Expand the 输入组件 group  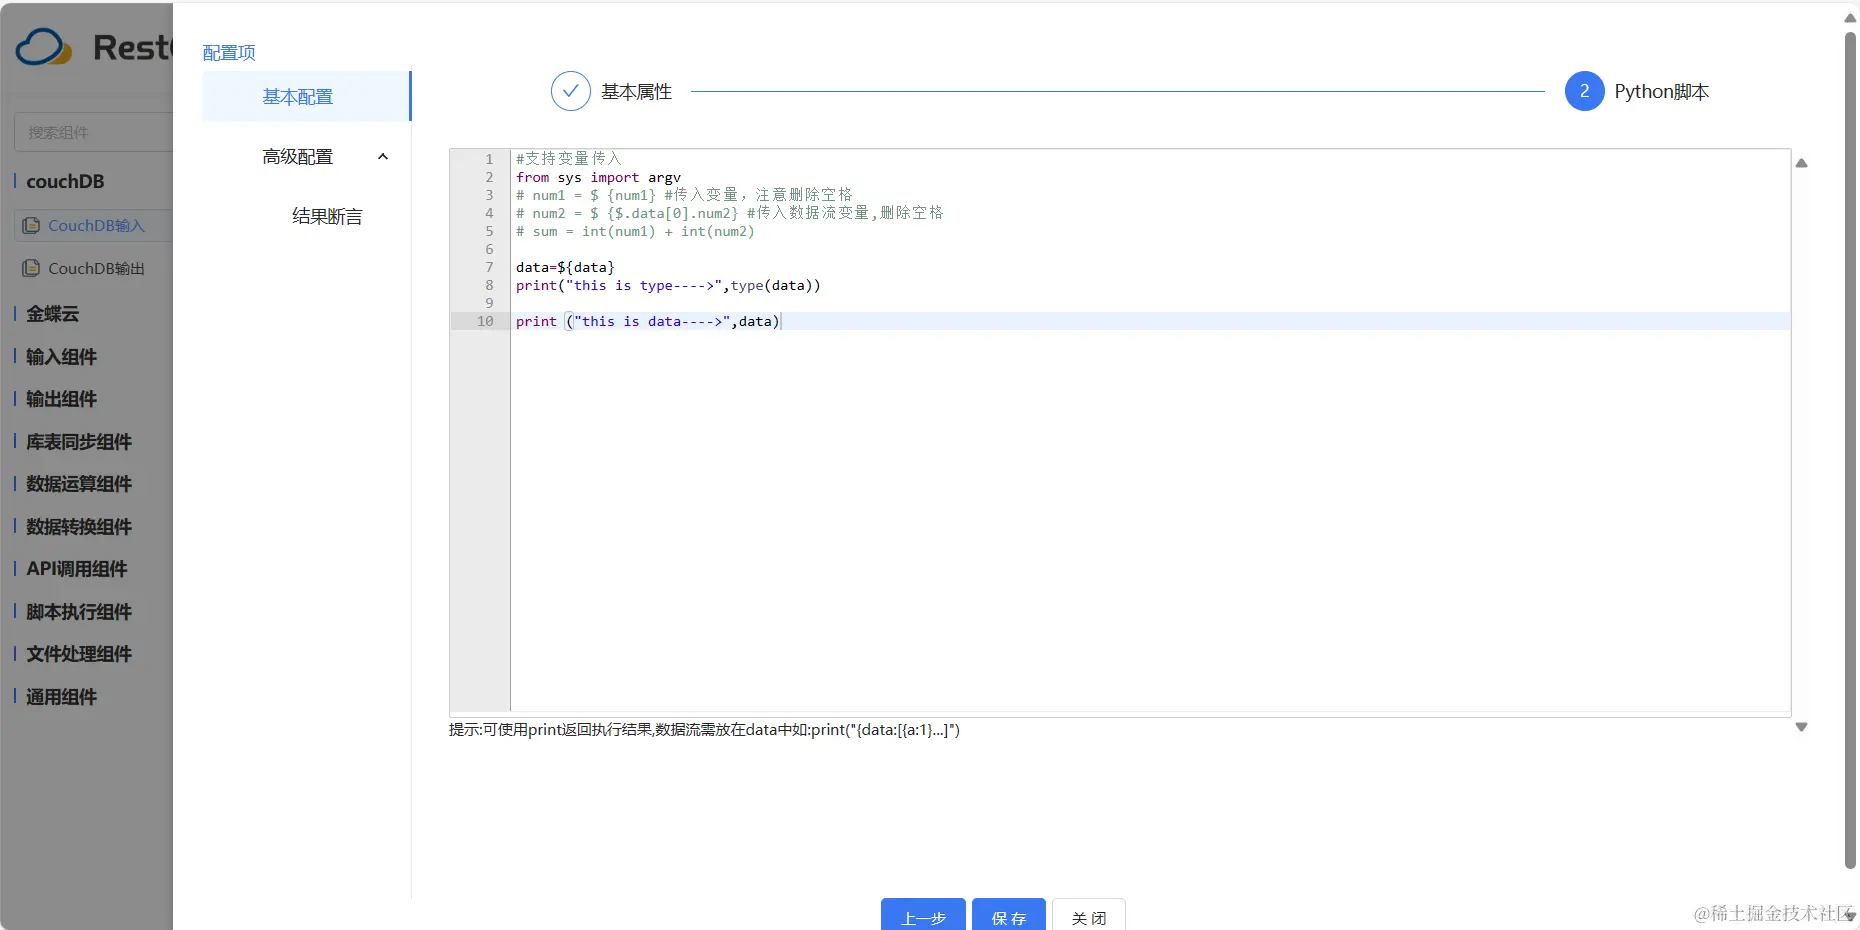61,357
